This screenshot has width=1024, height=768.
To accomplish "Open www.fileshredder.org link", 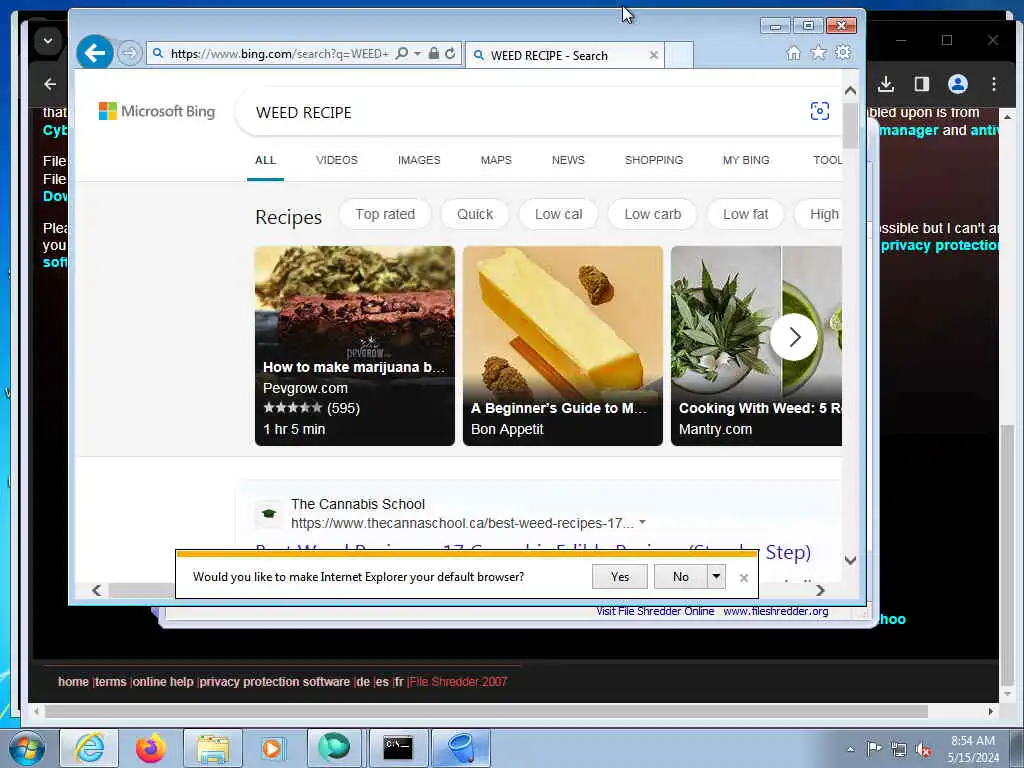I will pyautogui.click(x=776, y=611).
